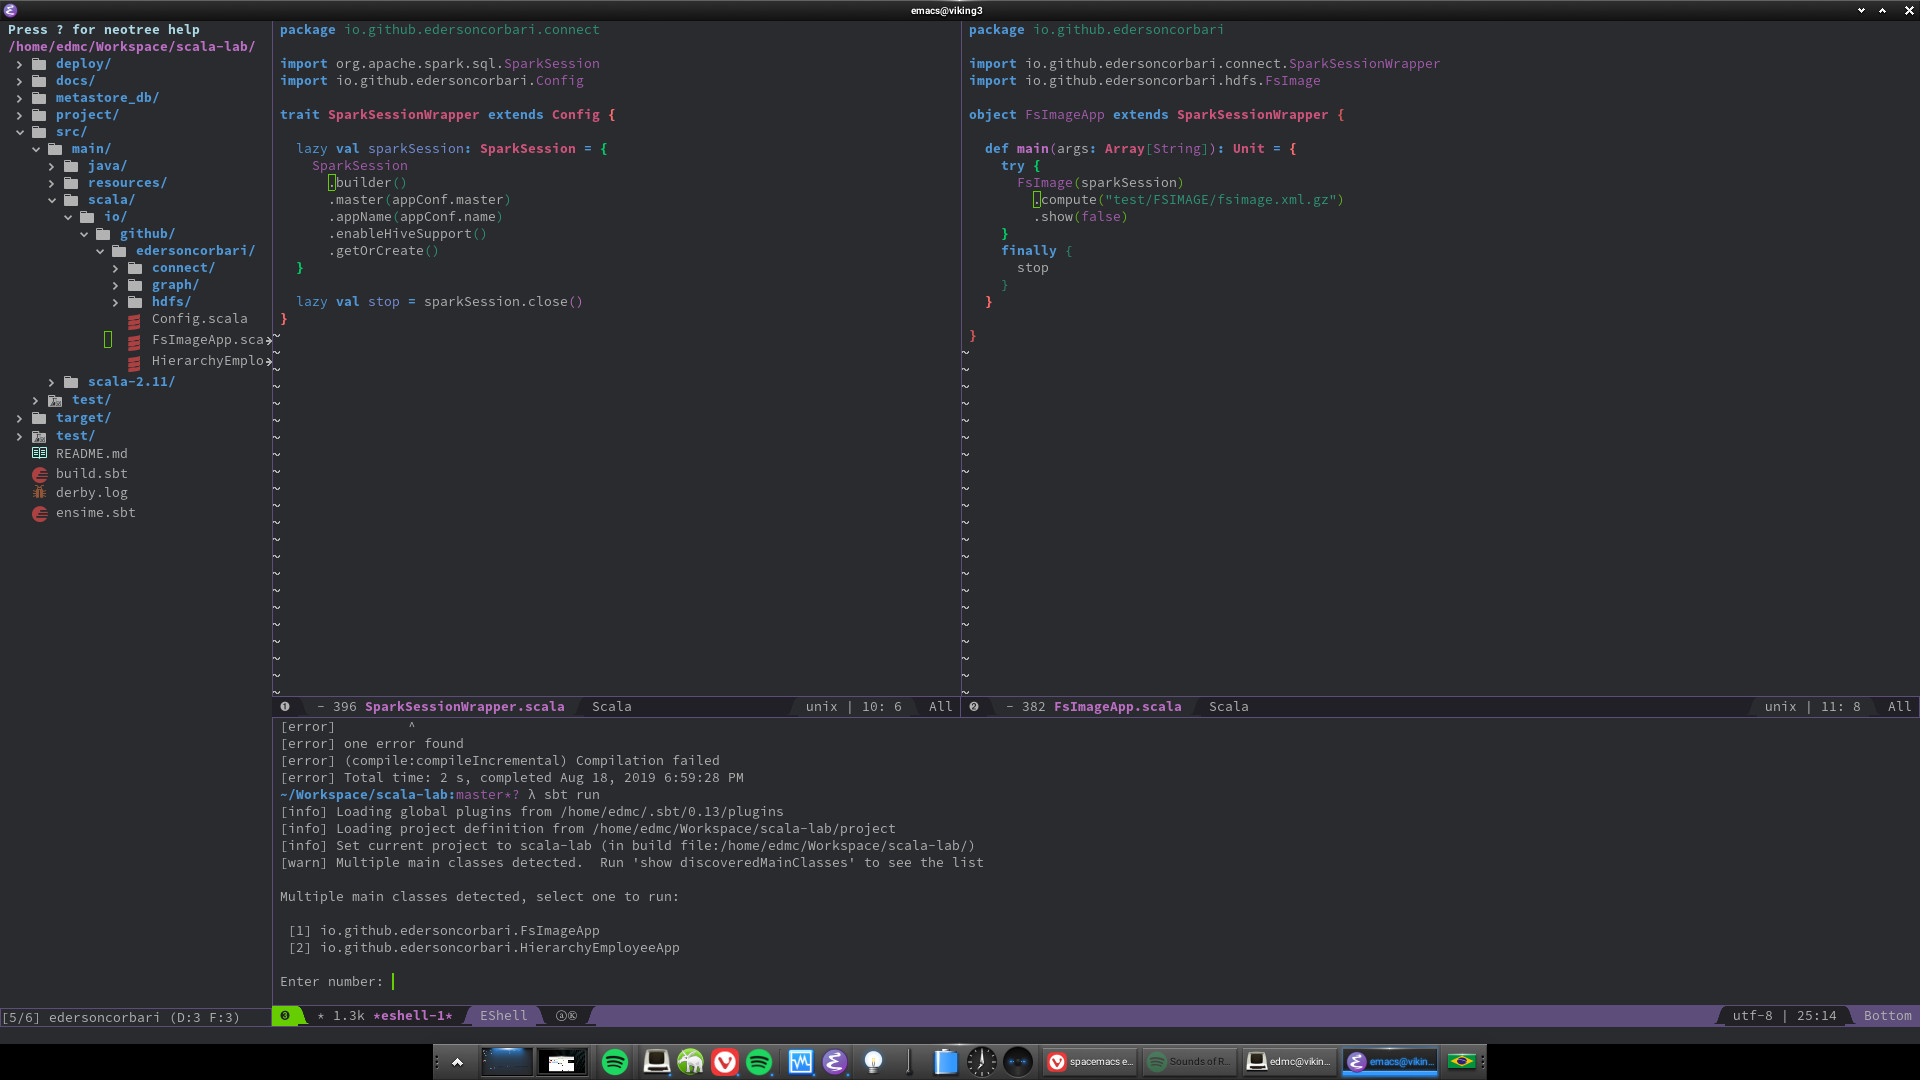Click unix line-ending indicator in left modeline
The height and width of the screenshot is (1080, 1920).
[821, 707]
